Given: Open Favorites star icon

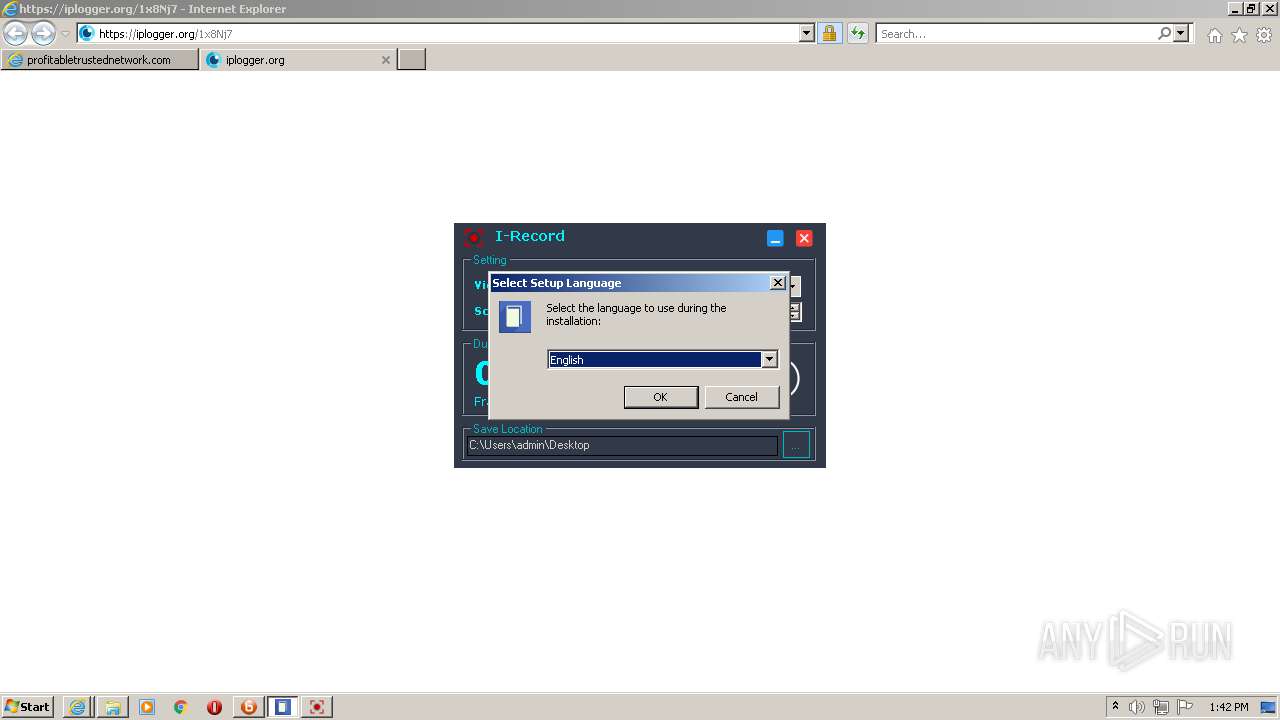Looking at the screenshot, I should 1239,35.
